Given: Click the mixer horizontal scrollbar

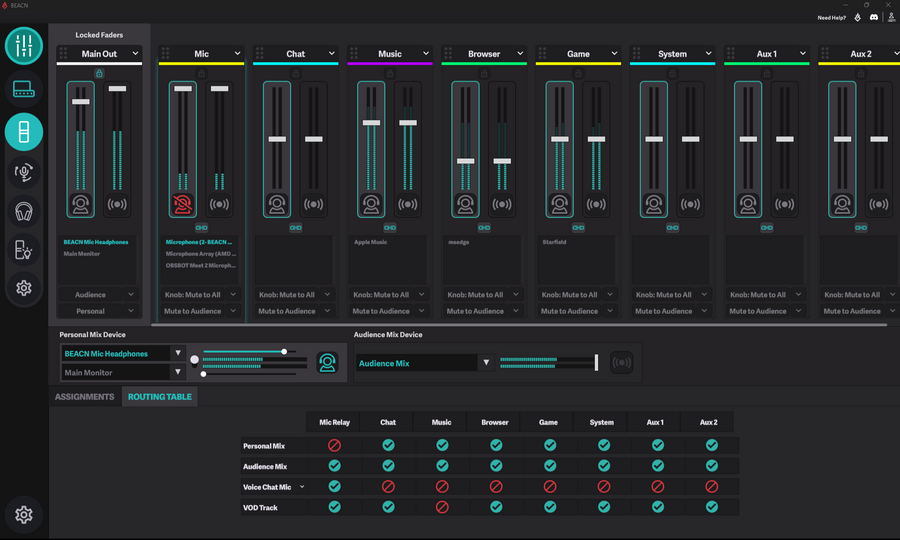Looking at the screenshot, I should pyautogui.click(x=519, y=325).
